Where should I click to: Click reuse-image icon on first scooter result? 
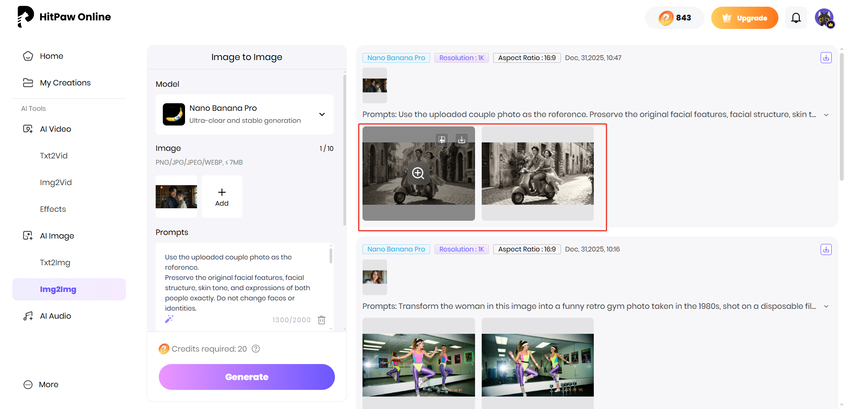click(442, 140)
